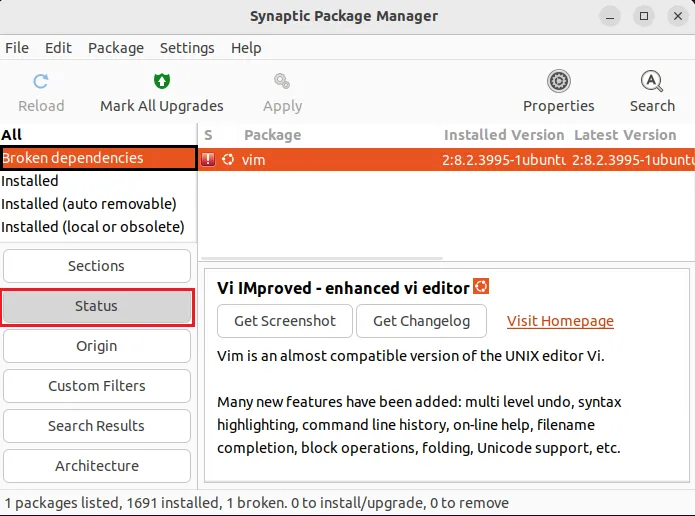Sort by the Latest Version column header

[625, 135]
